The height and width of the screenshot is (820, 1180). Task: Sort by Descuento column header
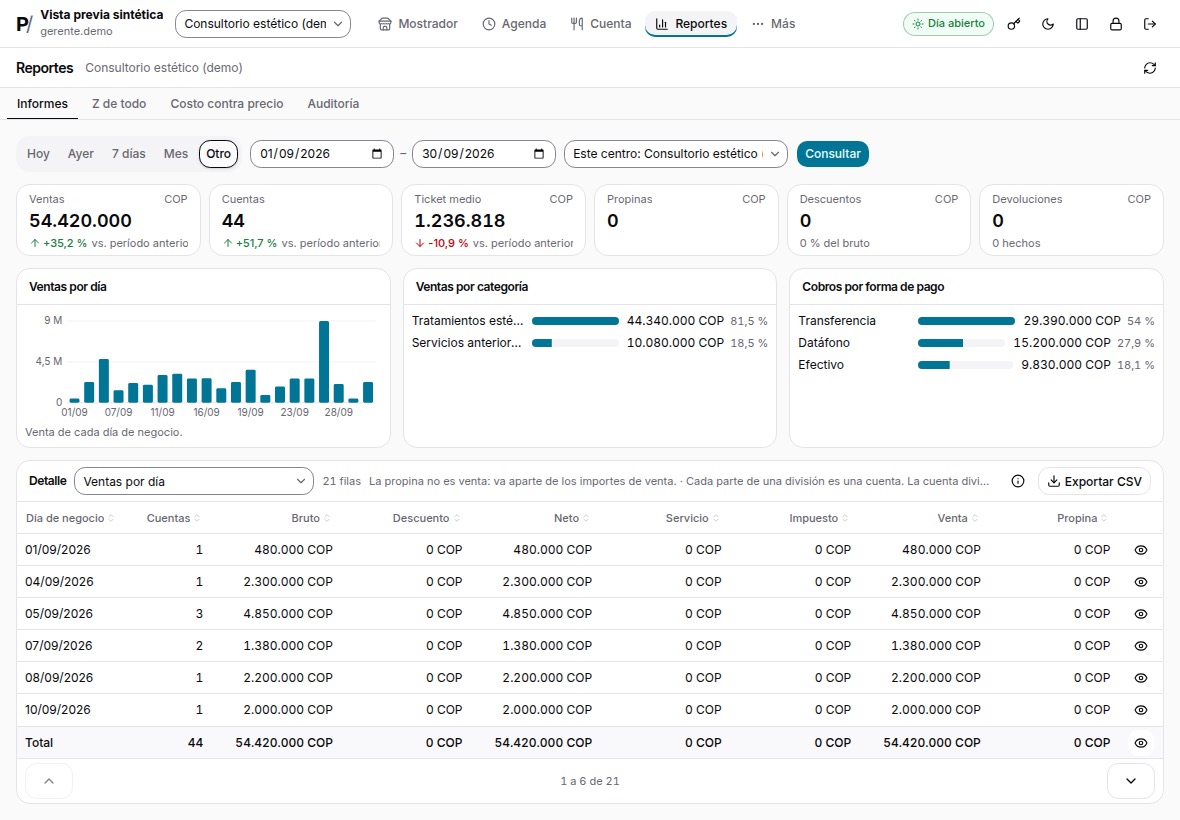pos(426,518)
